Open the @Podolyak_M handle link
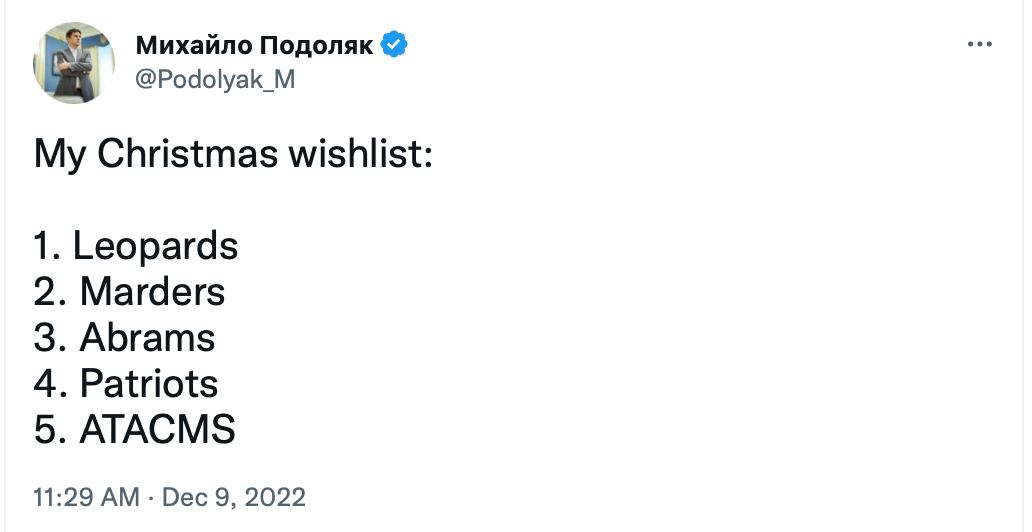Image resolution: width=1032 pixels, height=532 pixels. coord(214,79)
